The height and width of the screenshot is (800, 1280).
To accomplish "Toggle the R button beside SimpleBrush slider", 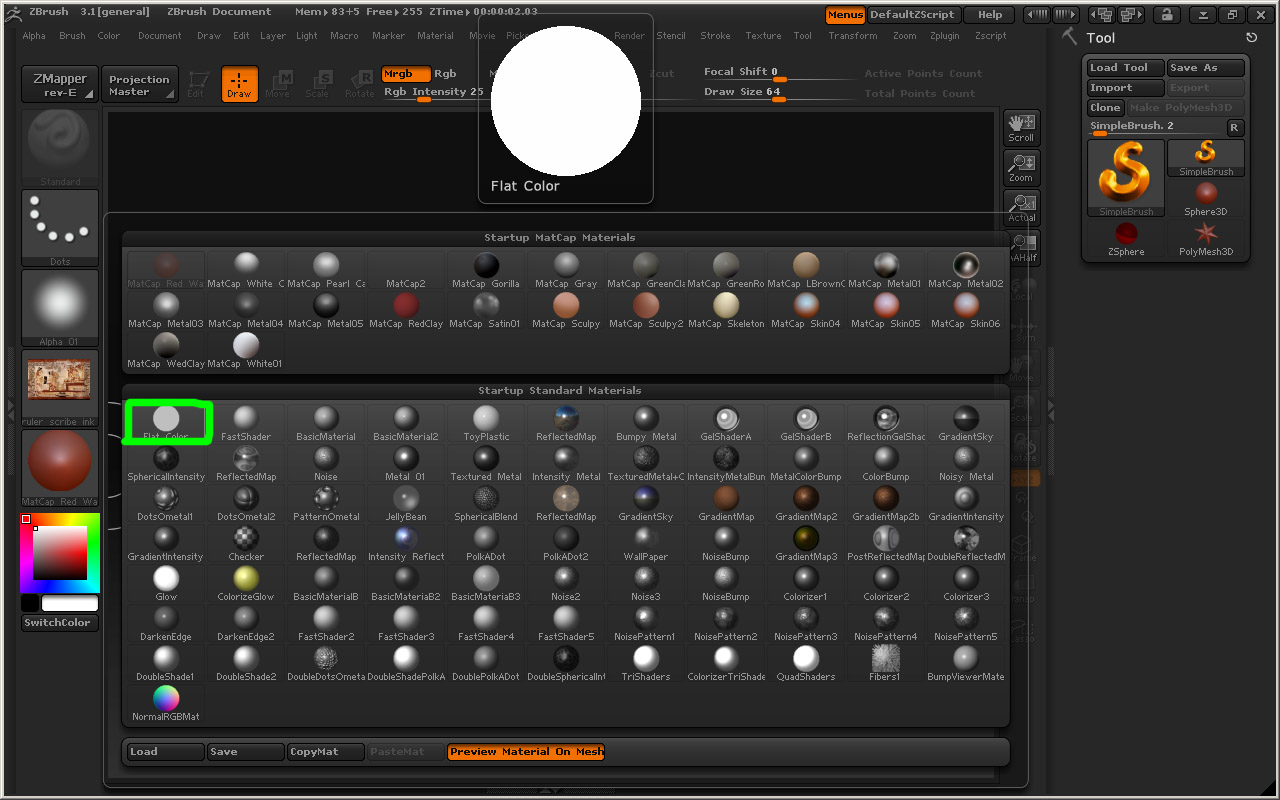I will click(x=1234, y=128).
